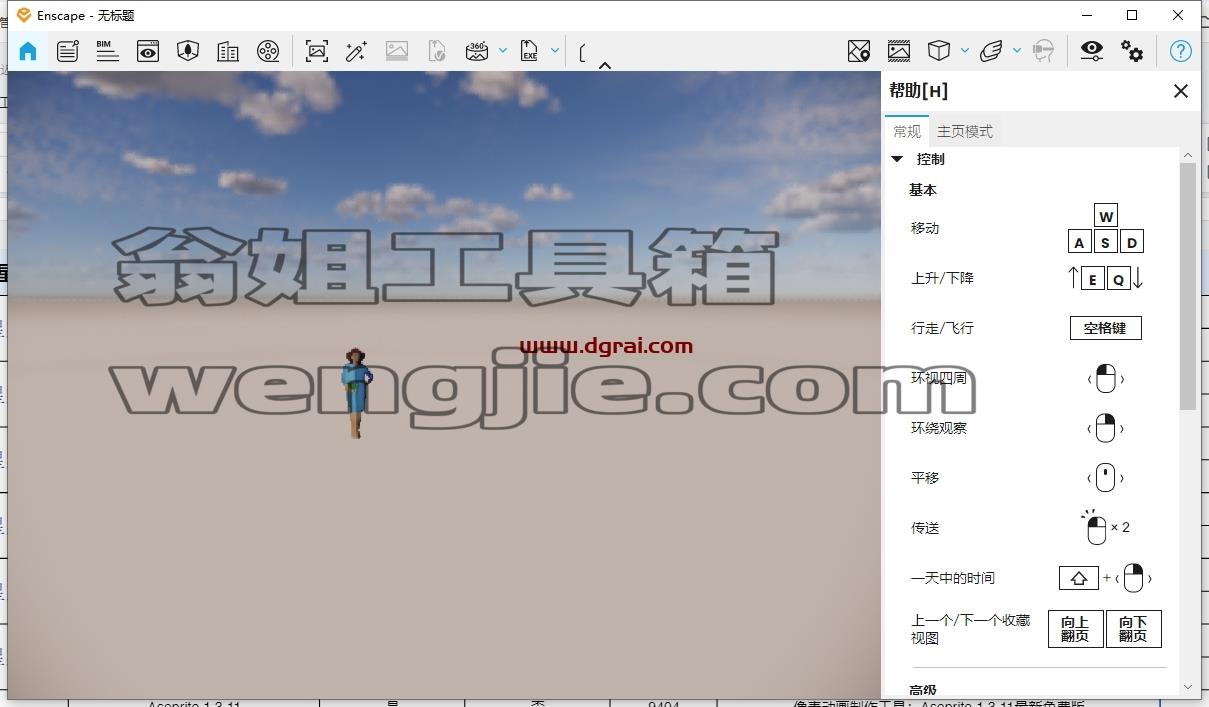Click the 环视四周 mouse icon

coord(1105,378)
